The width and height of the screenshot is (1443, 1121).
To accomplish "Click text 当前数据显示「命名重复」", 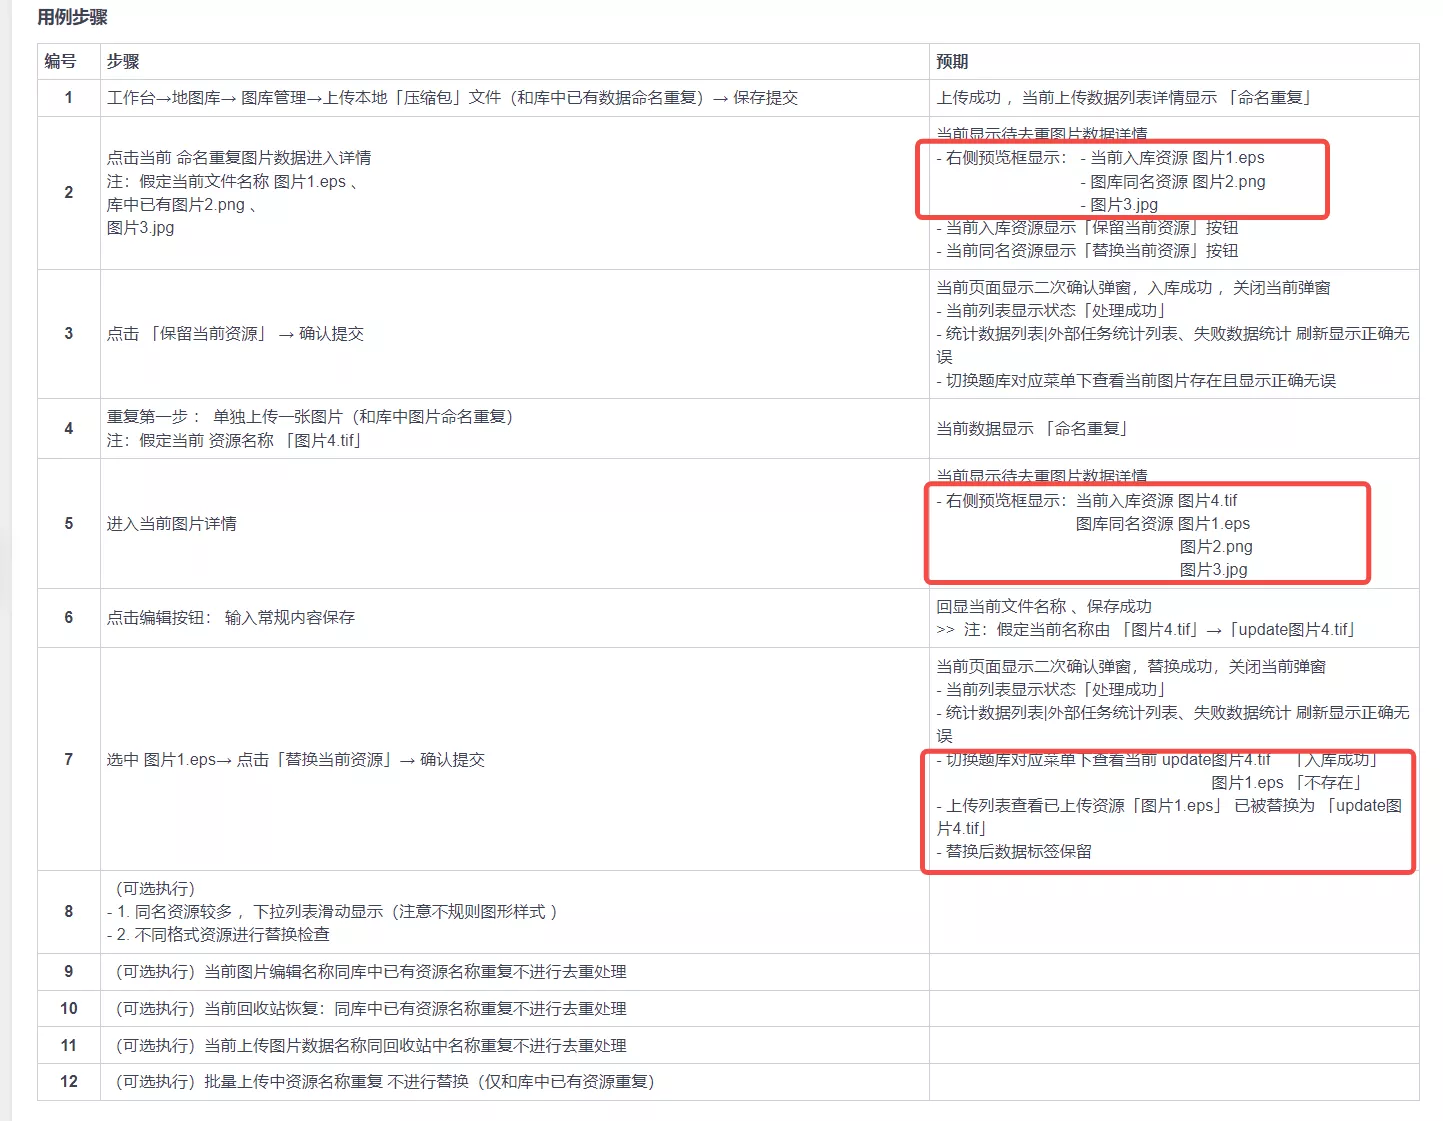I will (x=1032, y=429).
